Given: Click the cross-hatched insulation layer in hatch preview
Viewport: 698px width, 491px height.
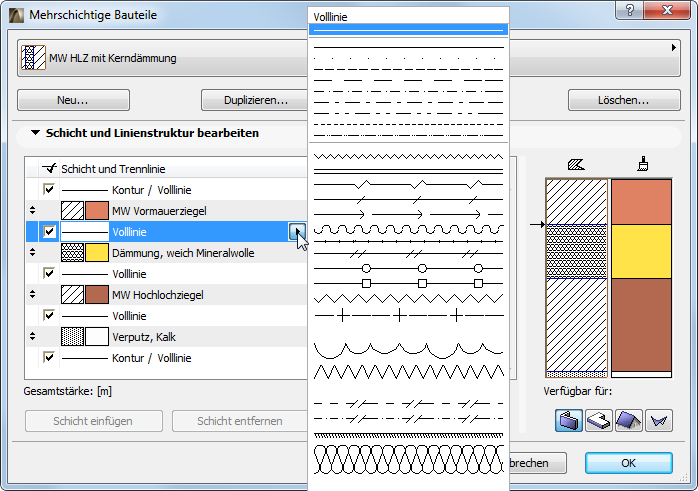Looking at the screenshot, I should [x=576, y=252].
